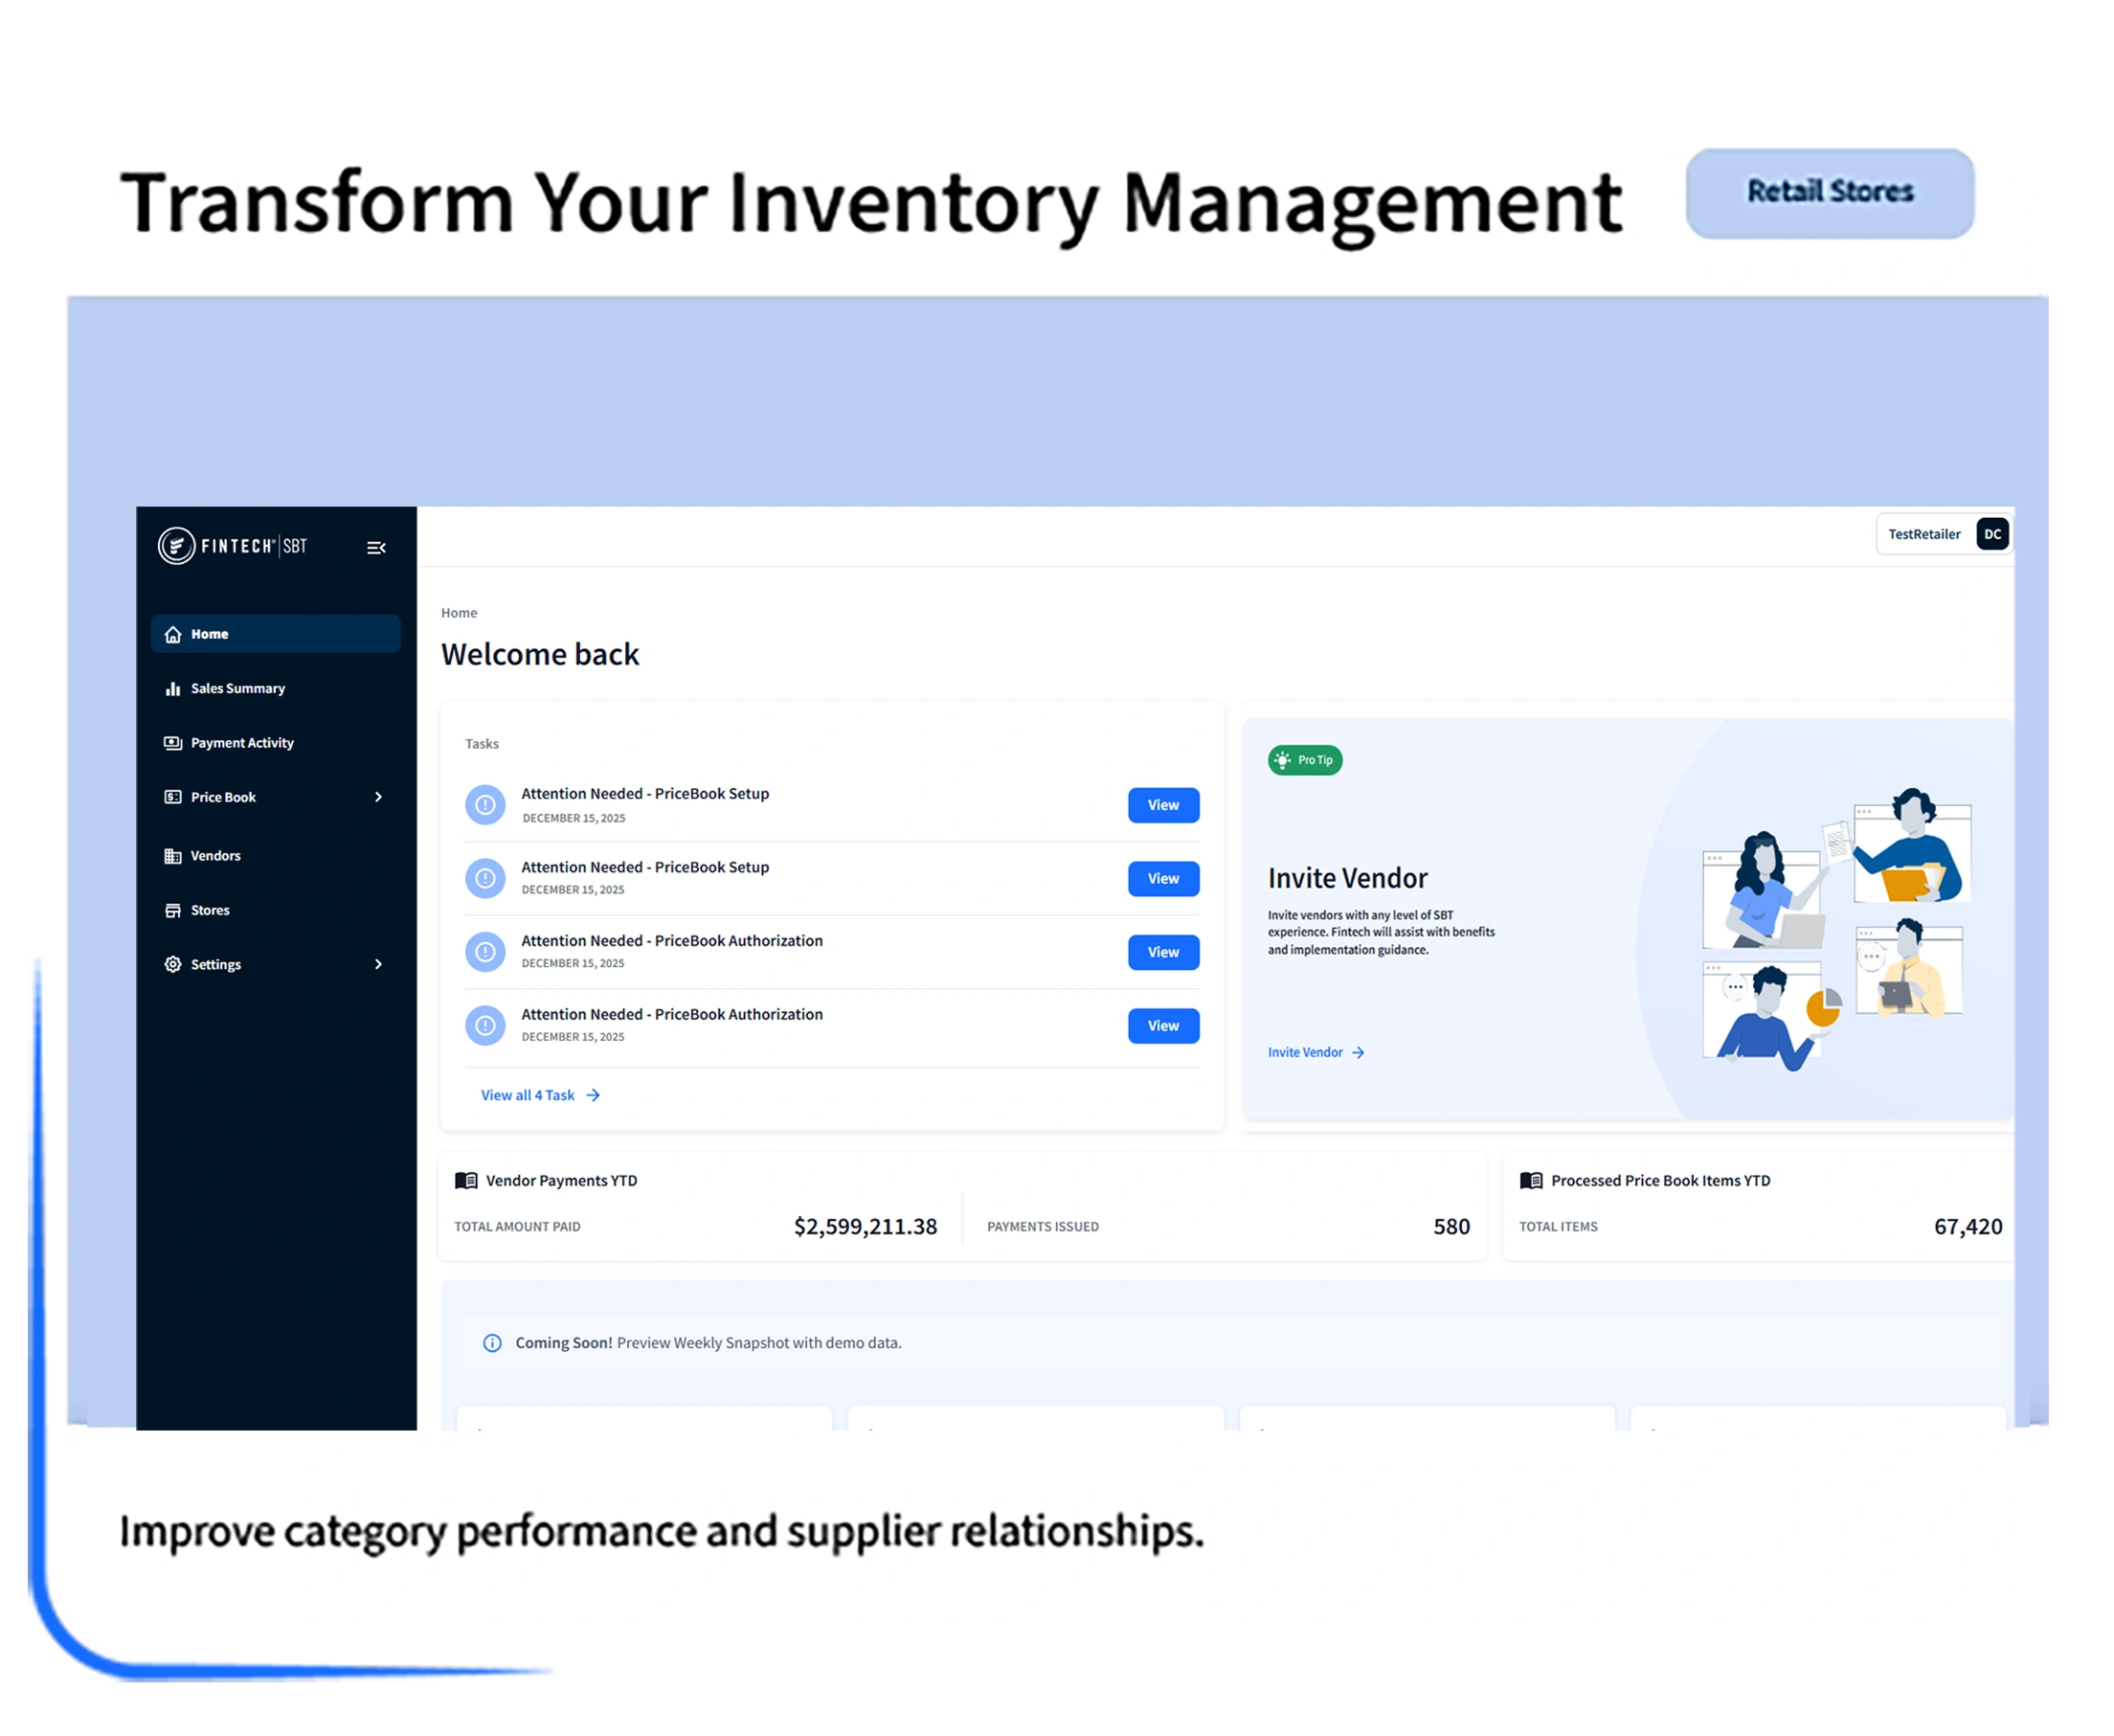
Task: Expand the Price Book submenu chevron
Action: 378,797
